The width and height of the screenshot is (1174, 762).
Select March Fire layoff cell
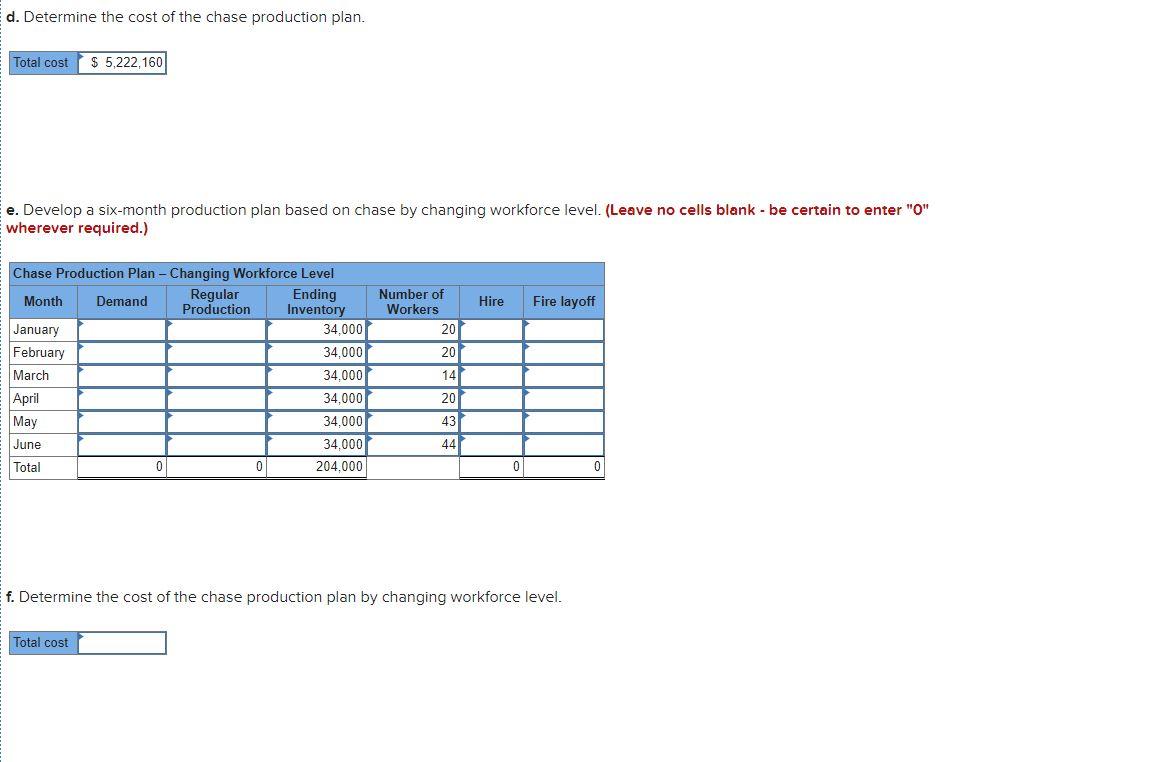(x=564, y=376)
